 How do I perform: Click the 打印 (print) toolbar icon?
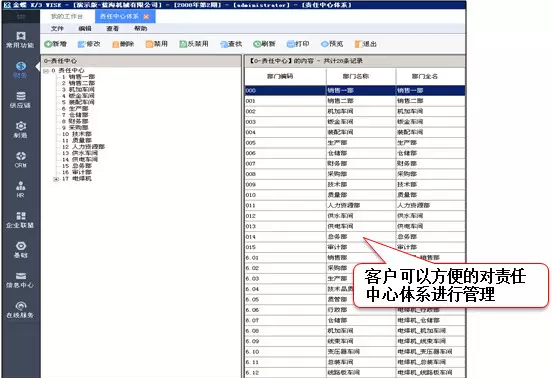(298, 44)
